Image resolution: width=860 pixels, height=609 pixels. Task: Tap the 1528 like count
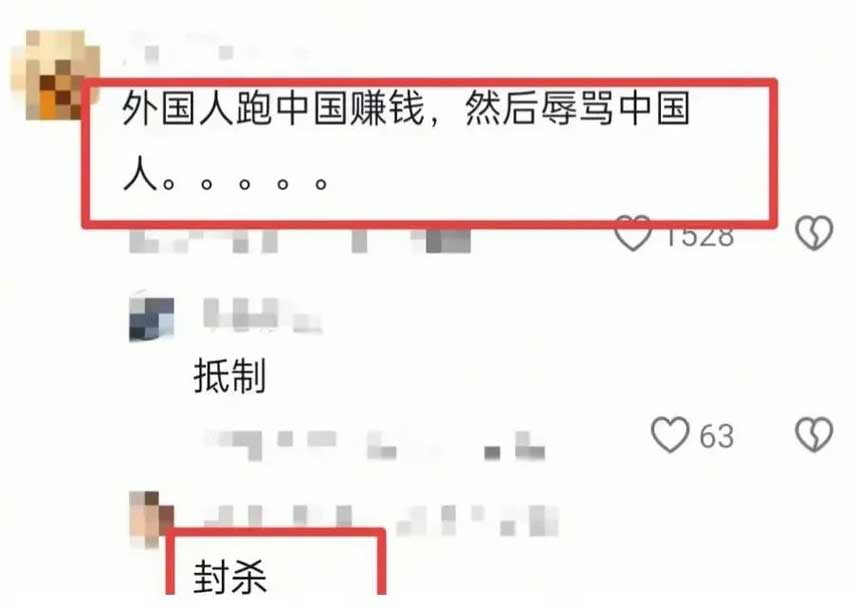(x=699, y=236)
